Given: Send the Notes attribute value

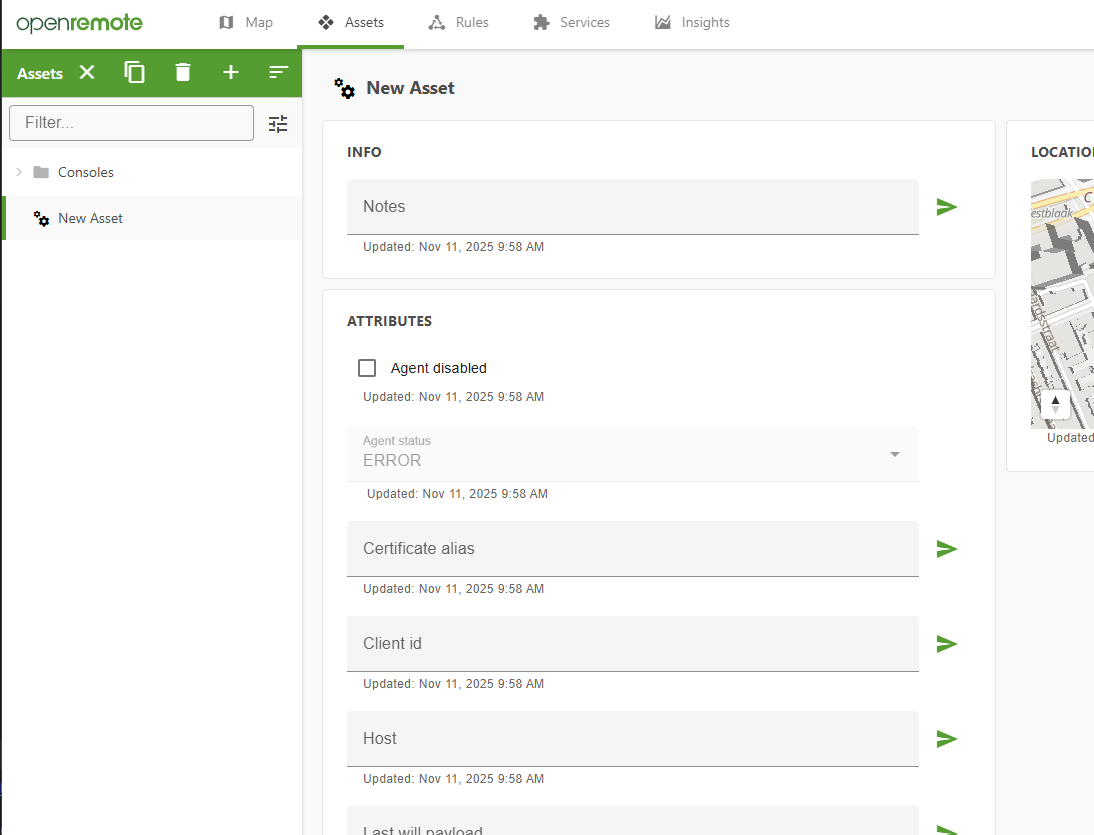Looking at the screenshot, I should [x=946, y=207].
